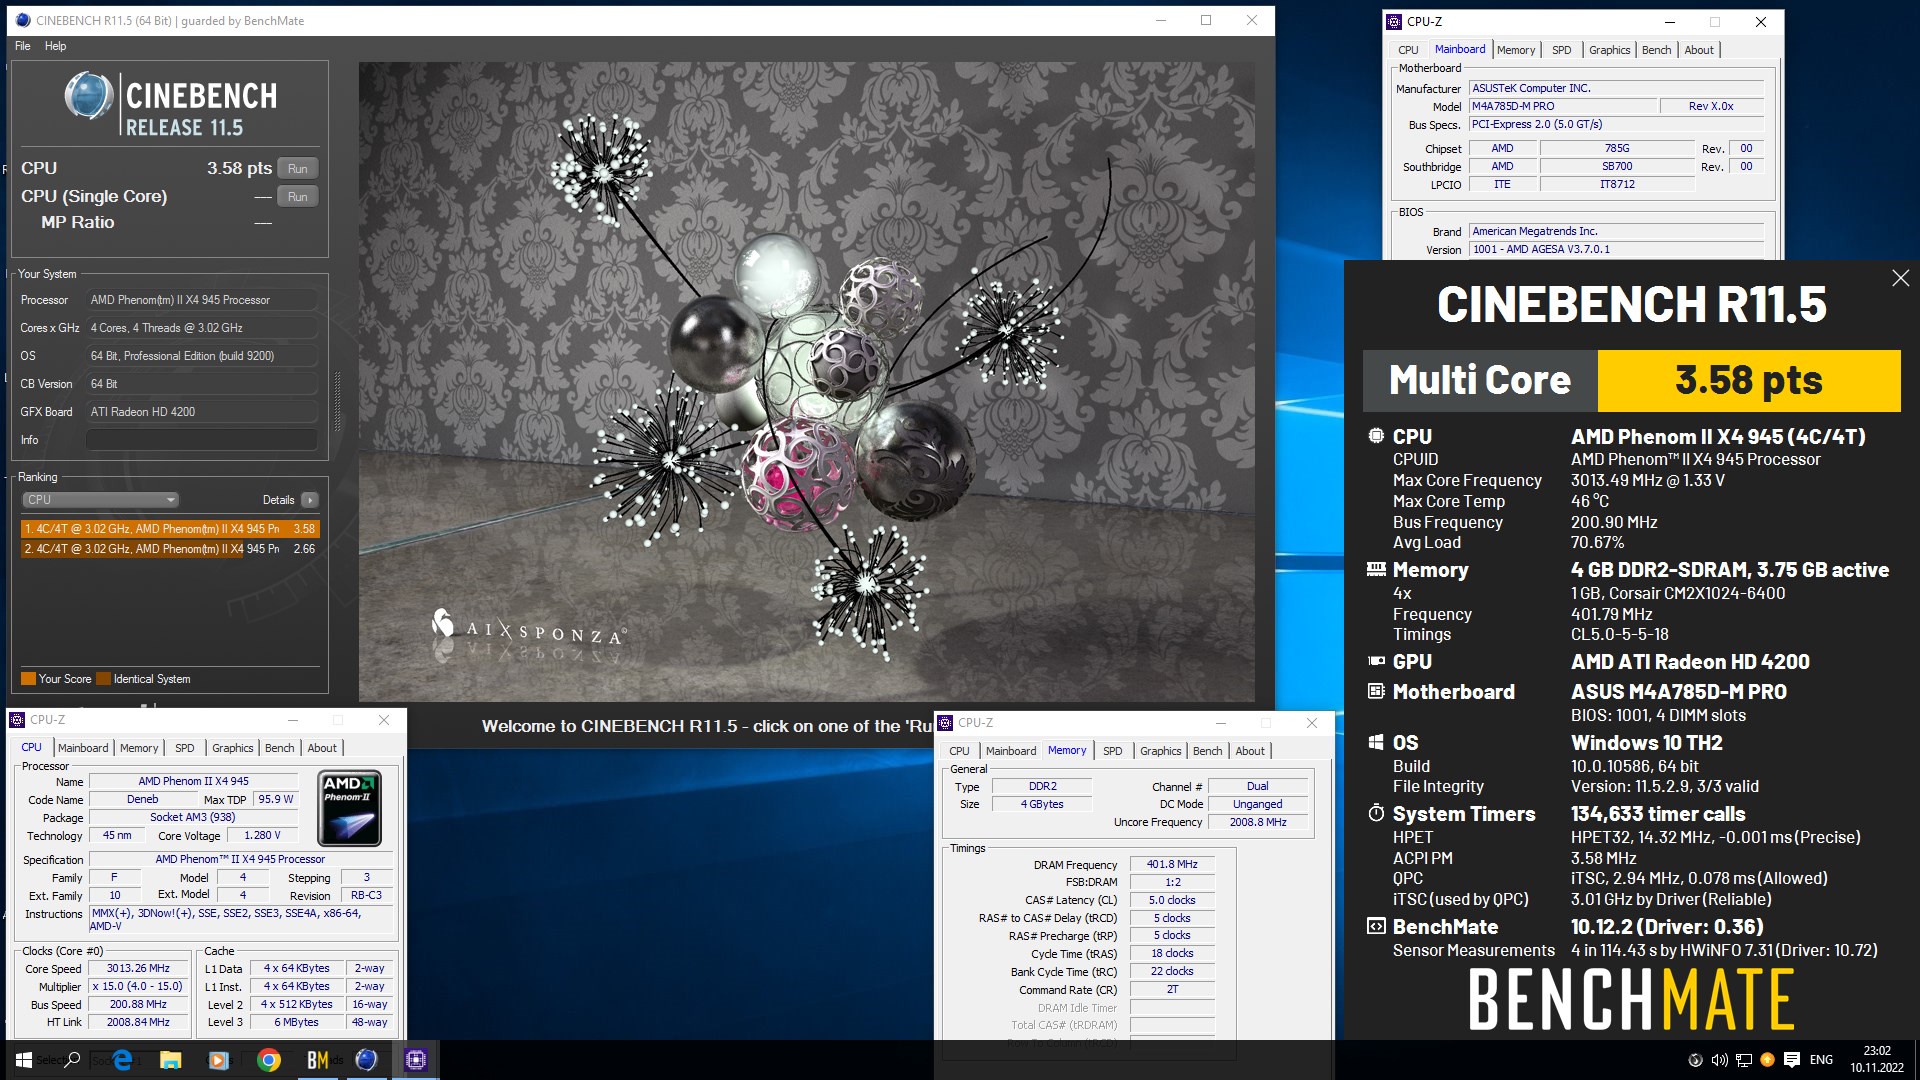Click the Identical System legend swatch
Viewport: 1920px width, 1080px height.
coord(103,679)
